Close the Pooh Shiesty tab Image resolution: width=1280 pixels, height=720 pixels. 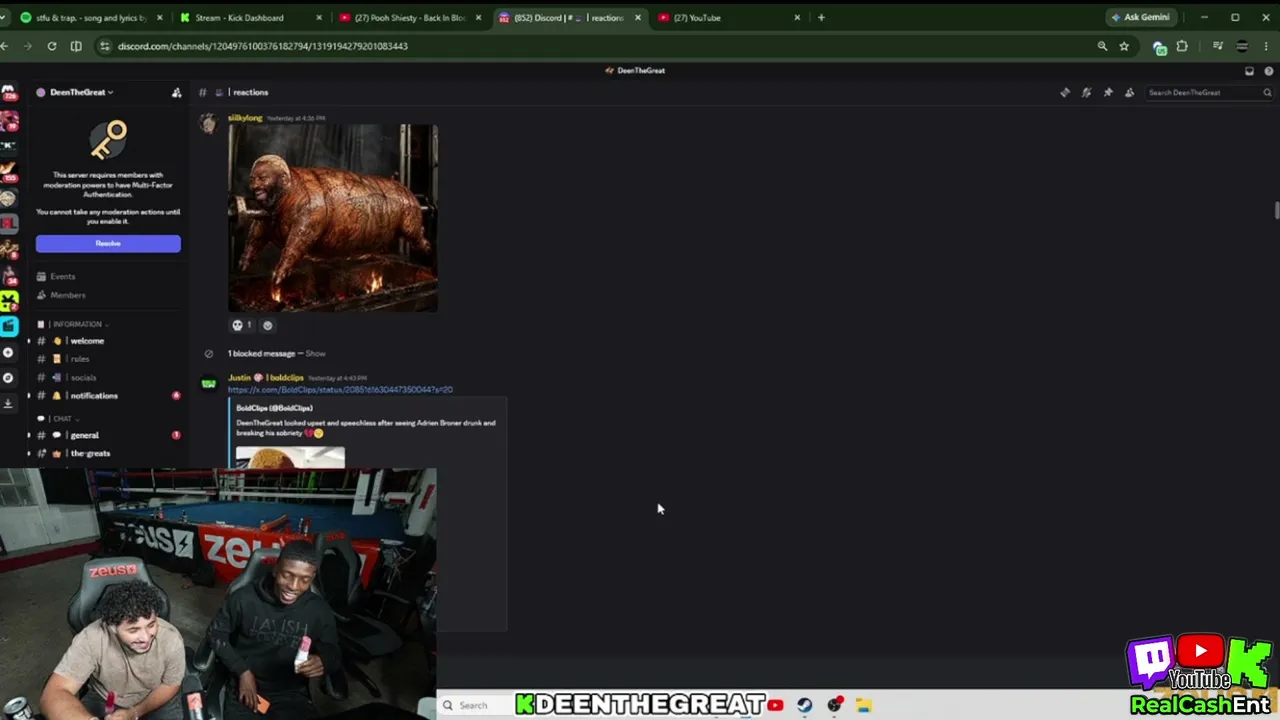click(479, 17)
